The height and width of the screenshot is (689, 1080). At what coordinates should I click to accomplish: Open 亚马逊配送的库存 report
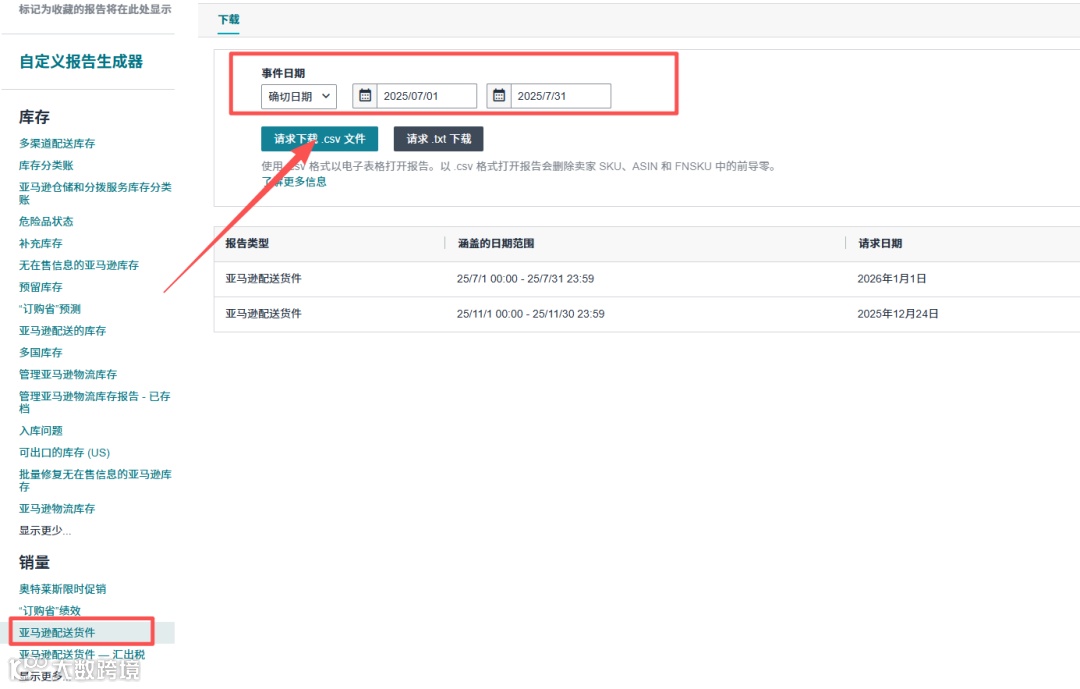coord(63,331)
